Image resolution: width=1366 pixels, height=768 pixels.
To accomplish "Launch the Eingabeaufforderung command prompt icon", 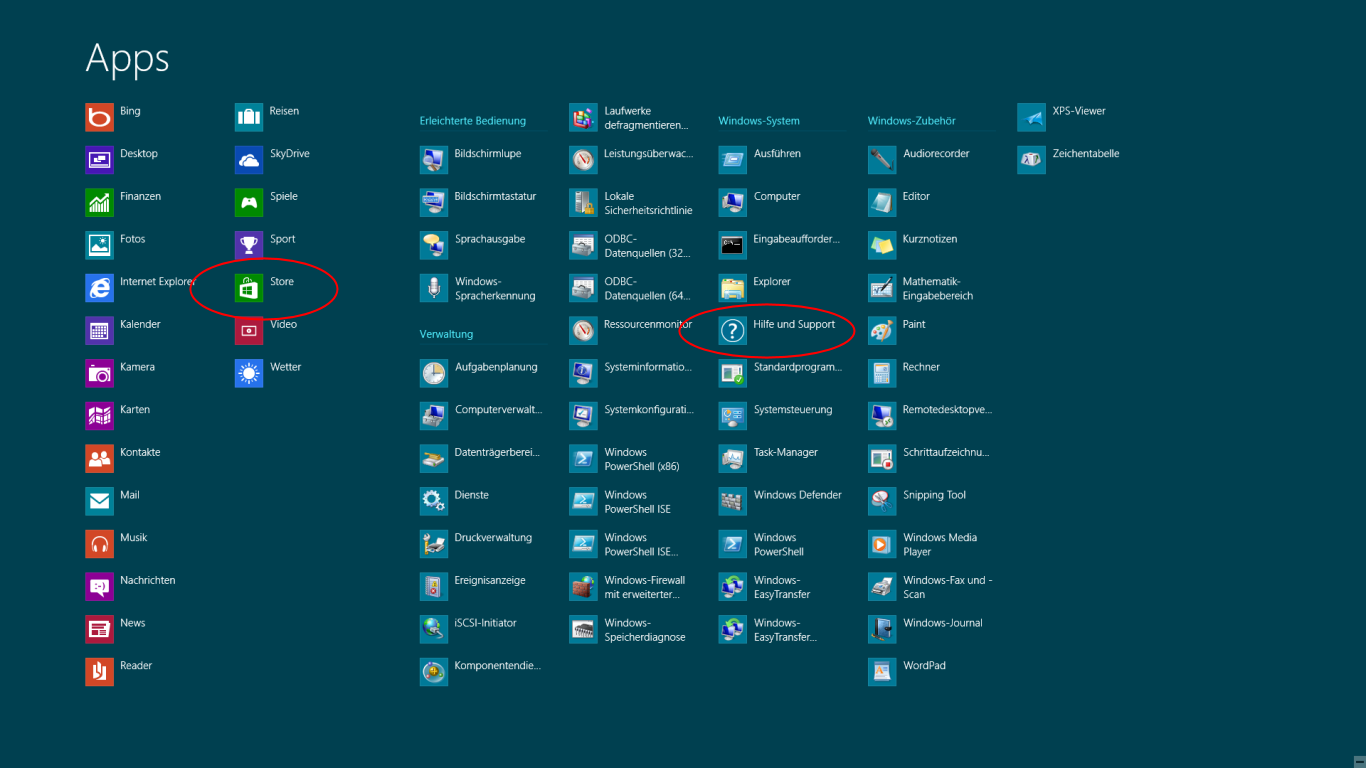I will click(x=733, y=245).
